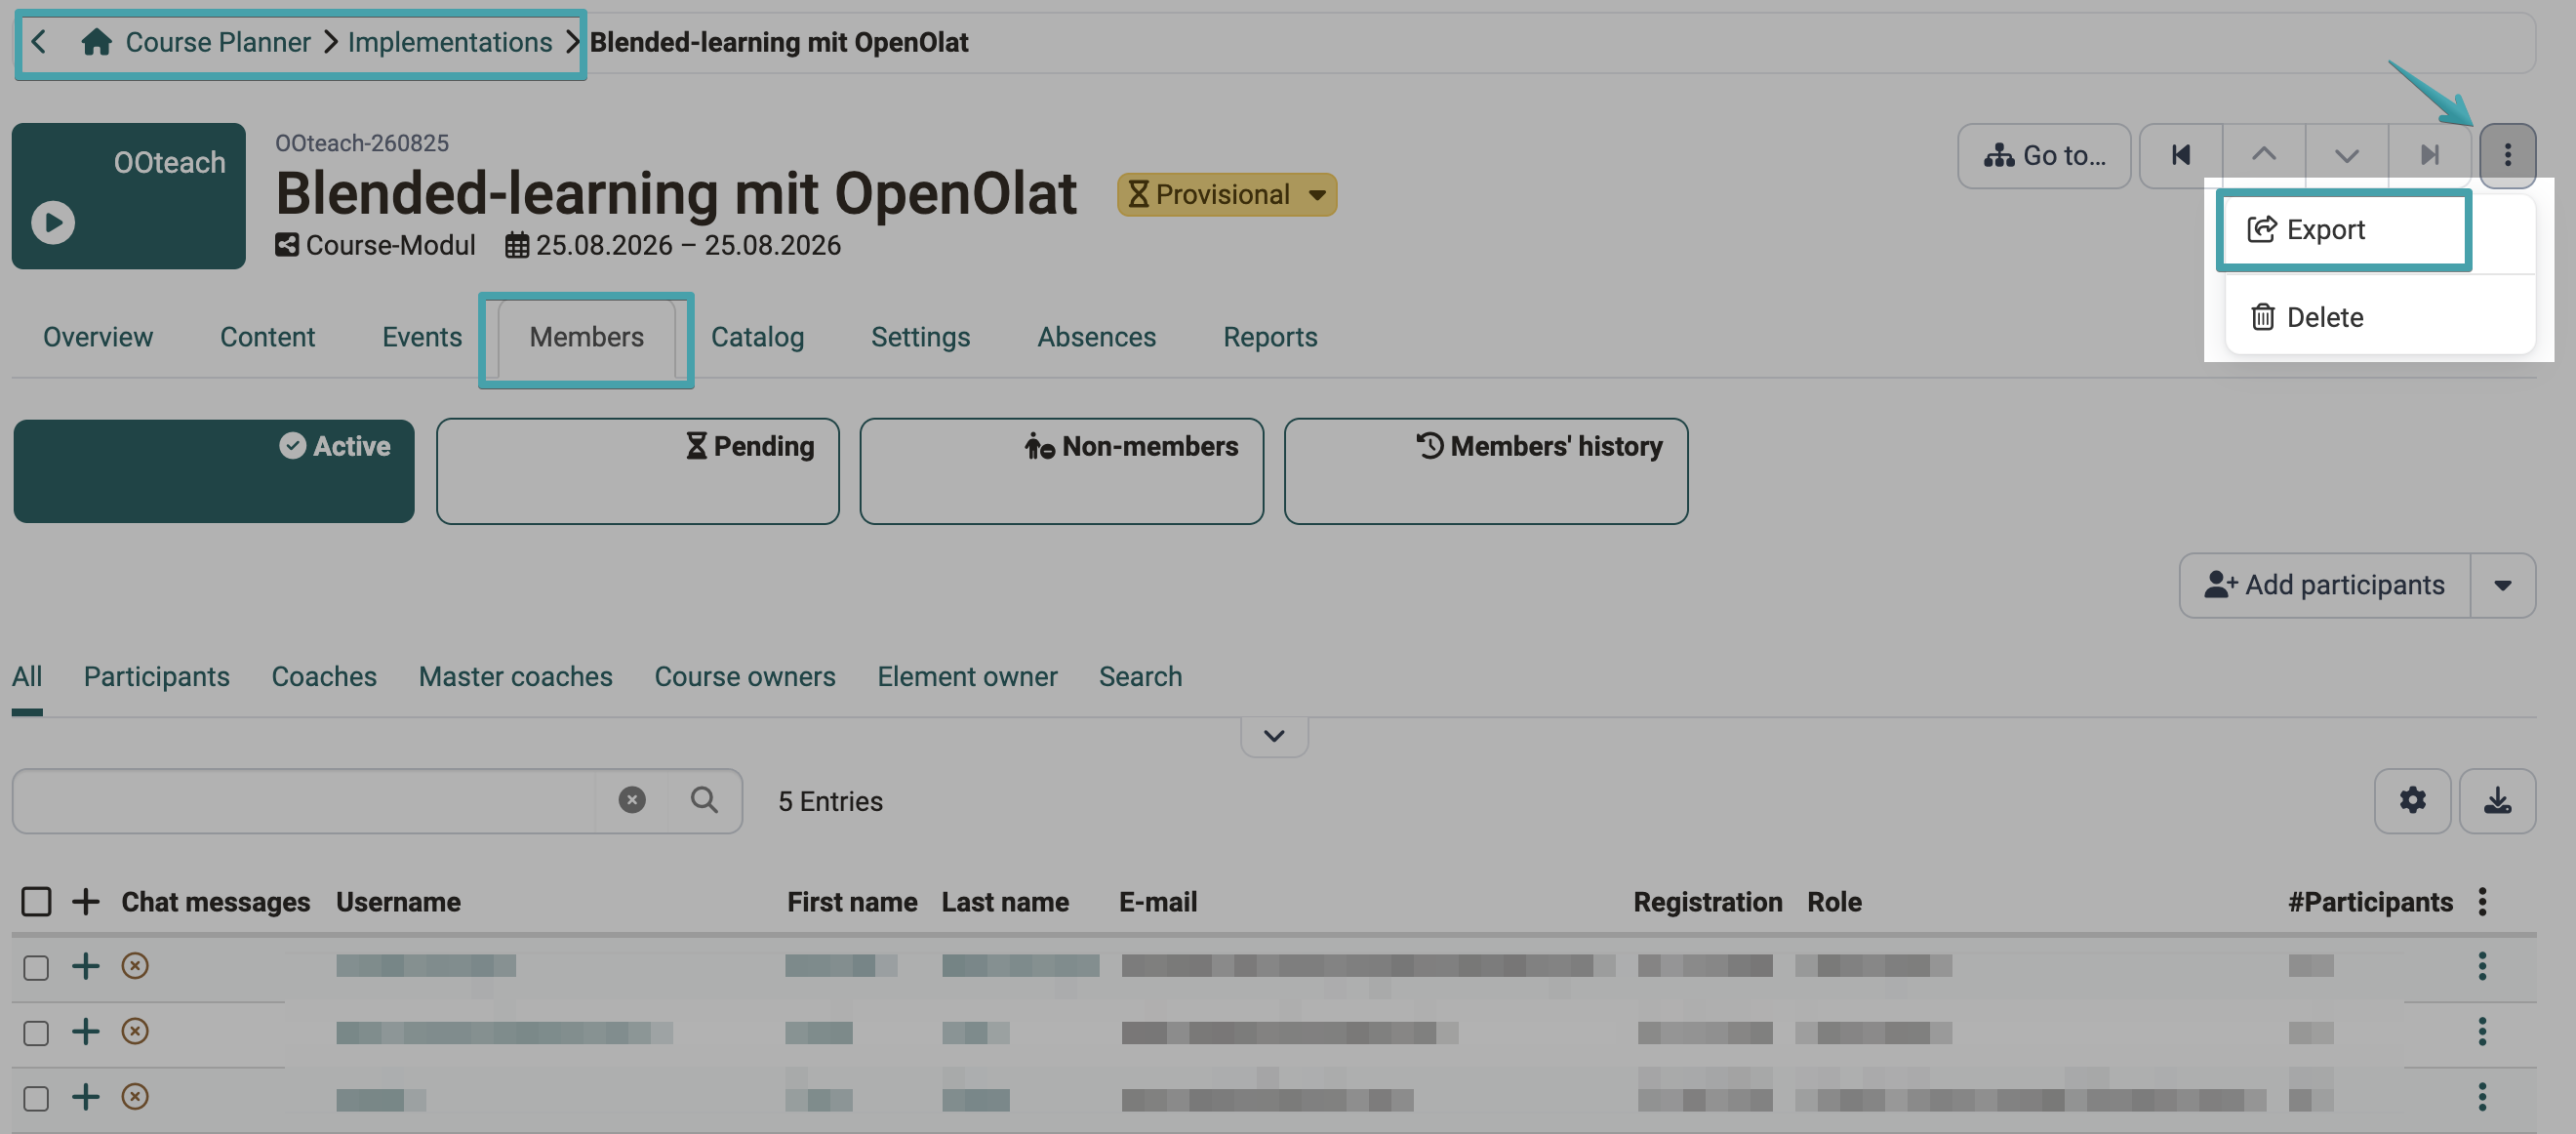Click the home icon in breadcrumb
The height and width of the screenshot is (1134, 2576).
96,42
